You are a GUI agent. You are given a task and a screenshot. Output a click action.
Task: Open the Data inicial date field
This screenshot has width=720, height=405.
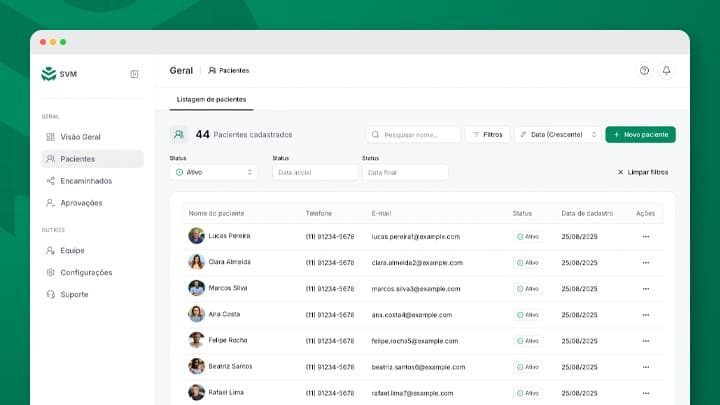[315, 172]
